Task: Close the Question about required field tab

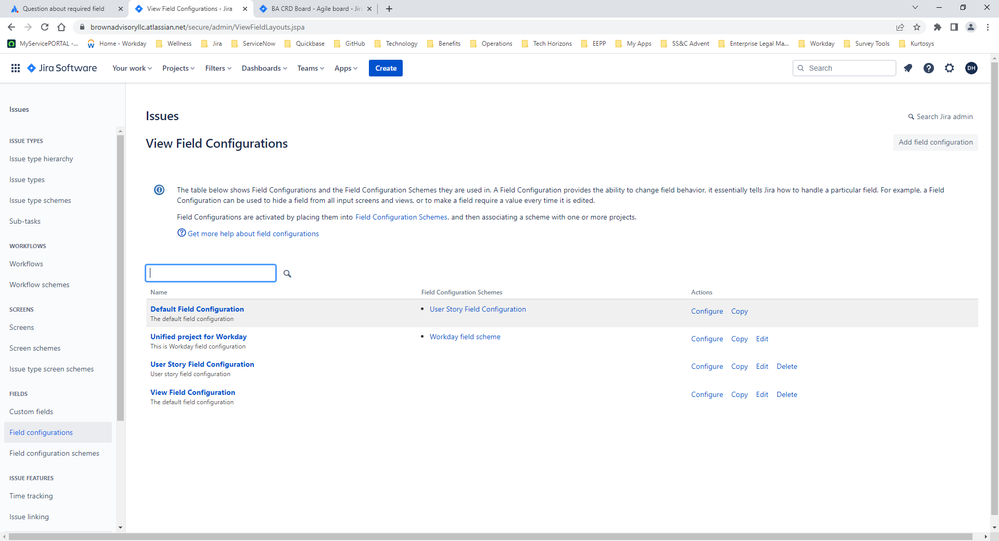Action: pyautogui.click(x=120, y=9)
